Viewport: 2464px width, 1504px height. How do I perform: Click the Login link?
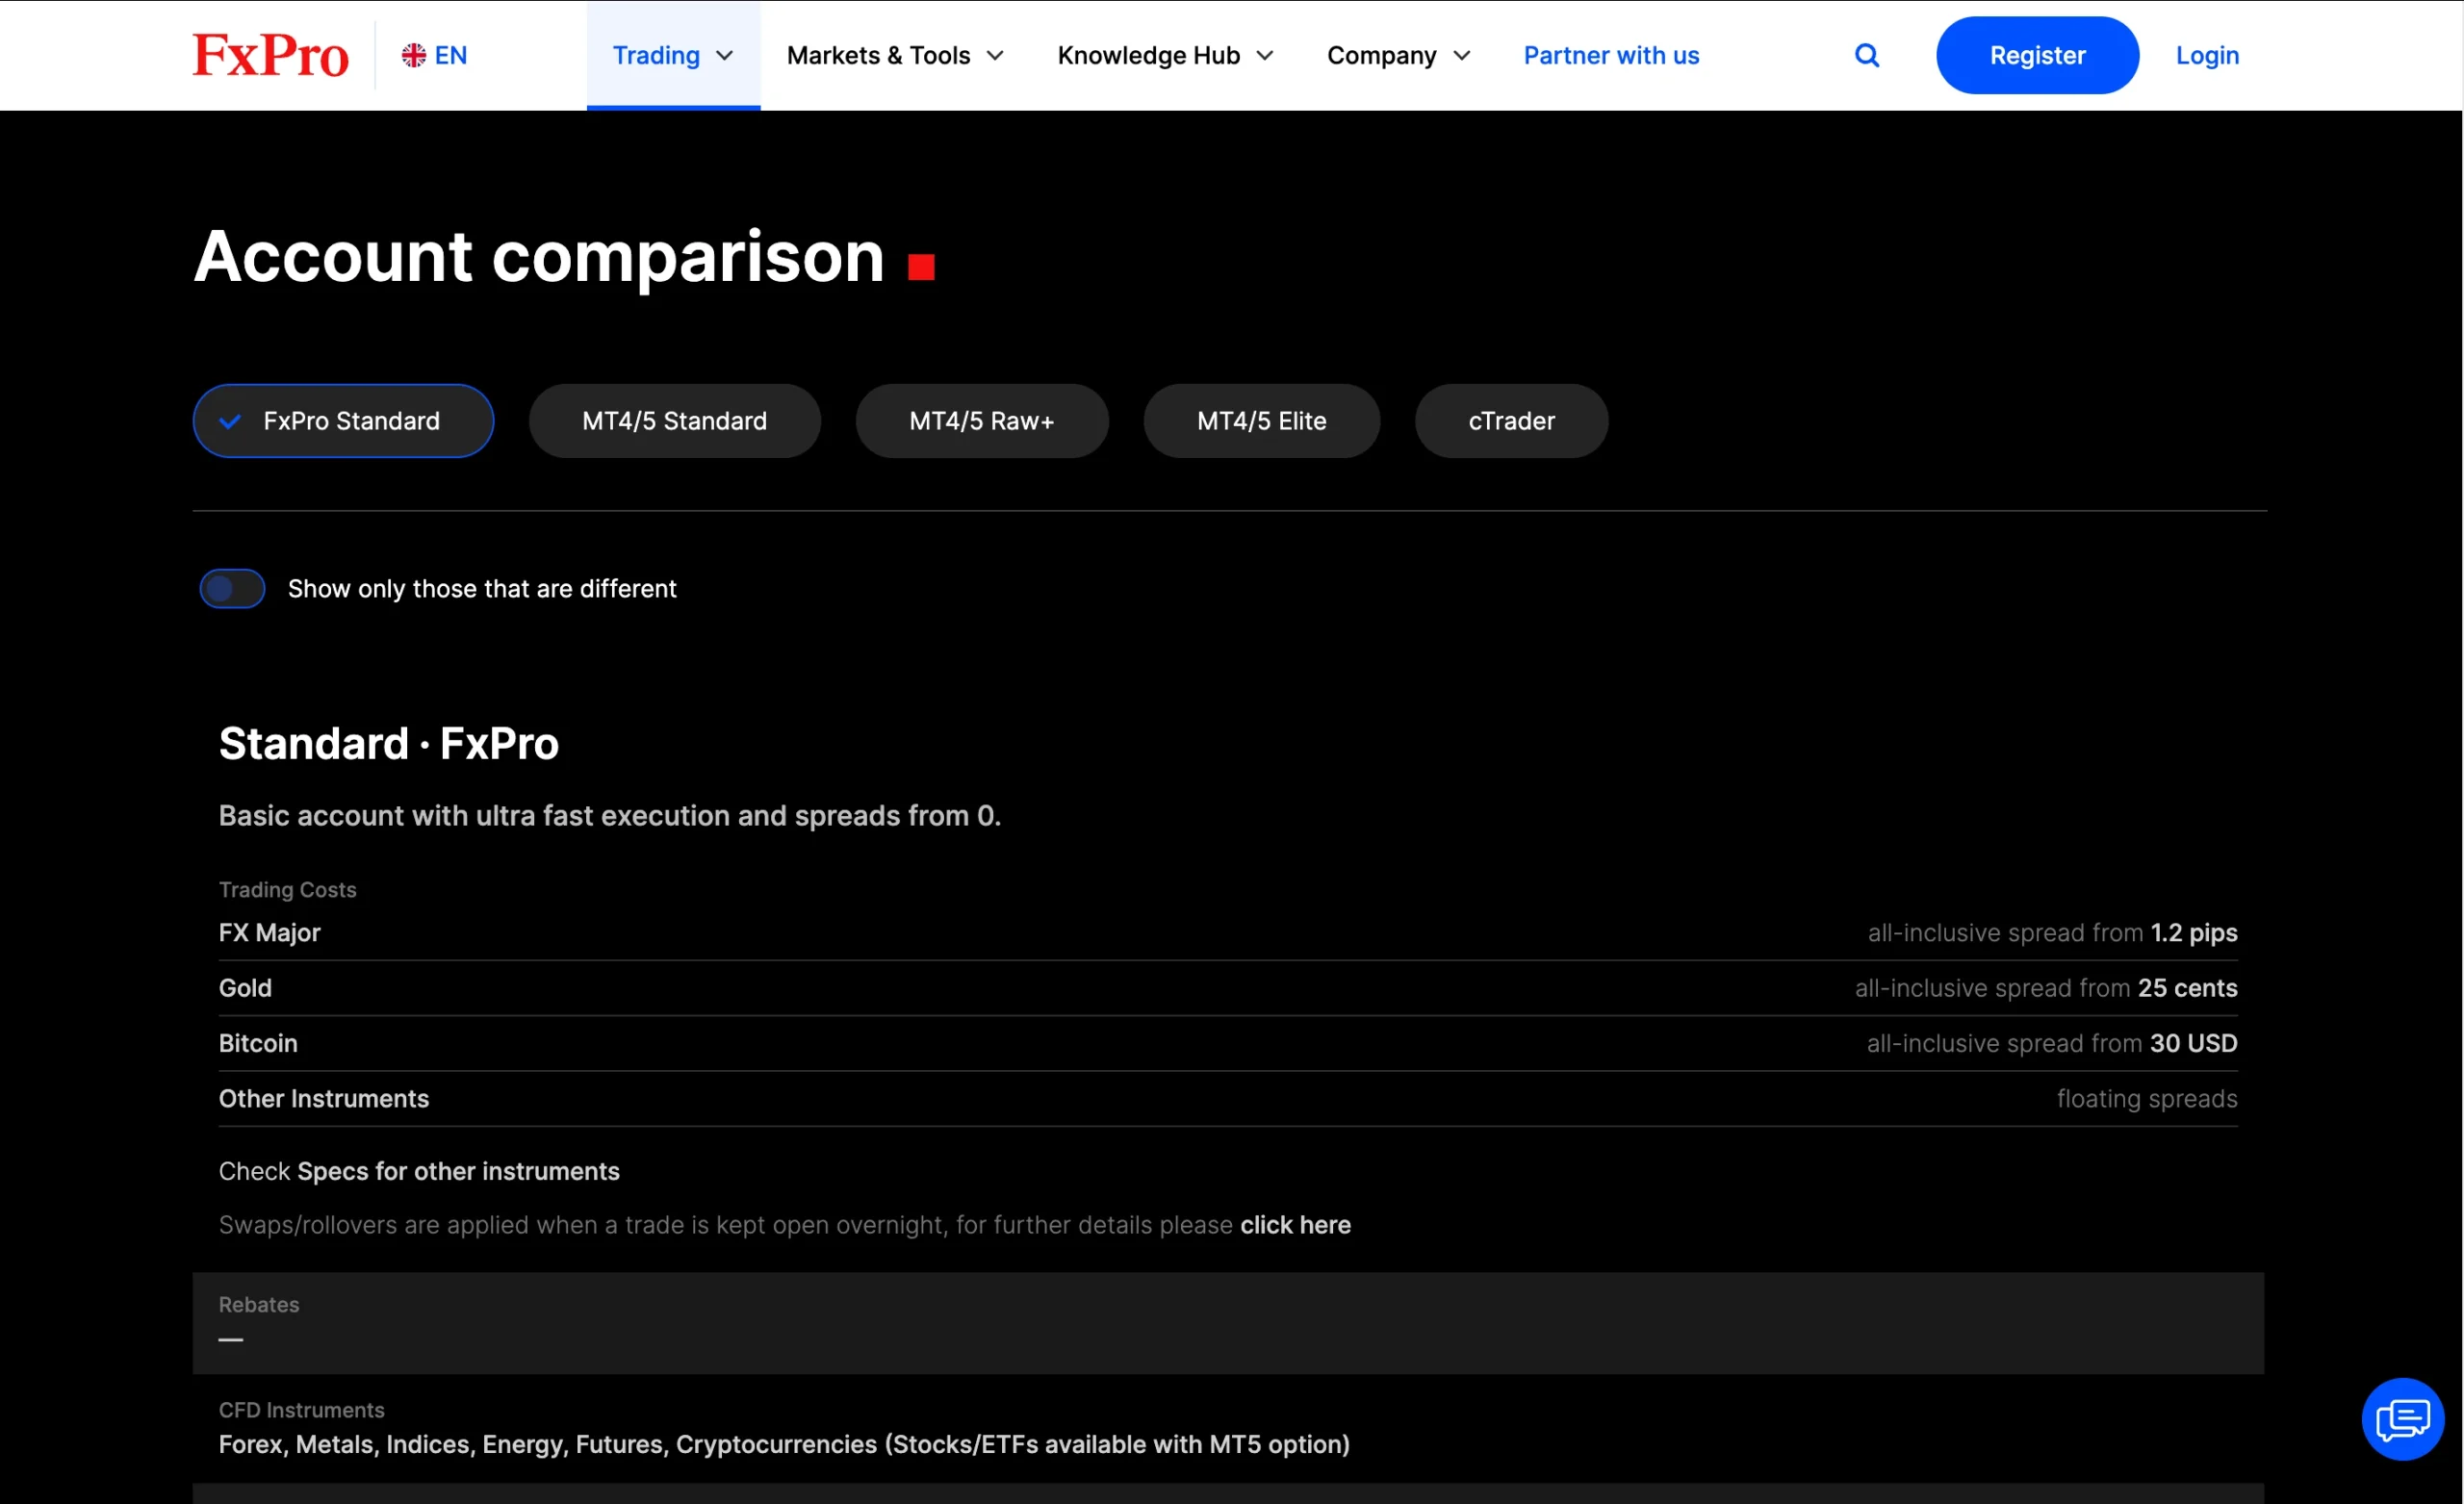tap(2206, 55)
